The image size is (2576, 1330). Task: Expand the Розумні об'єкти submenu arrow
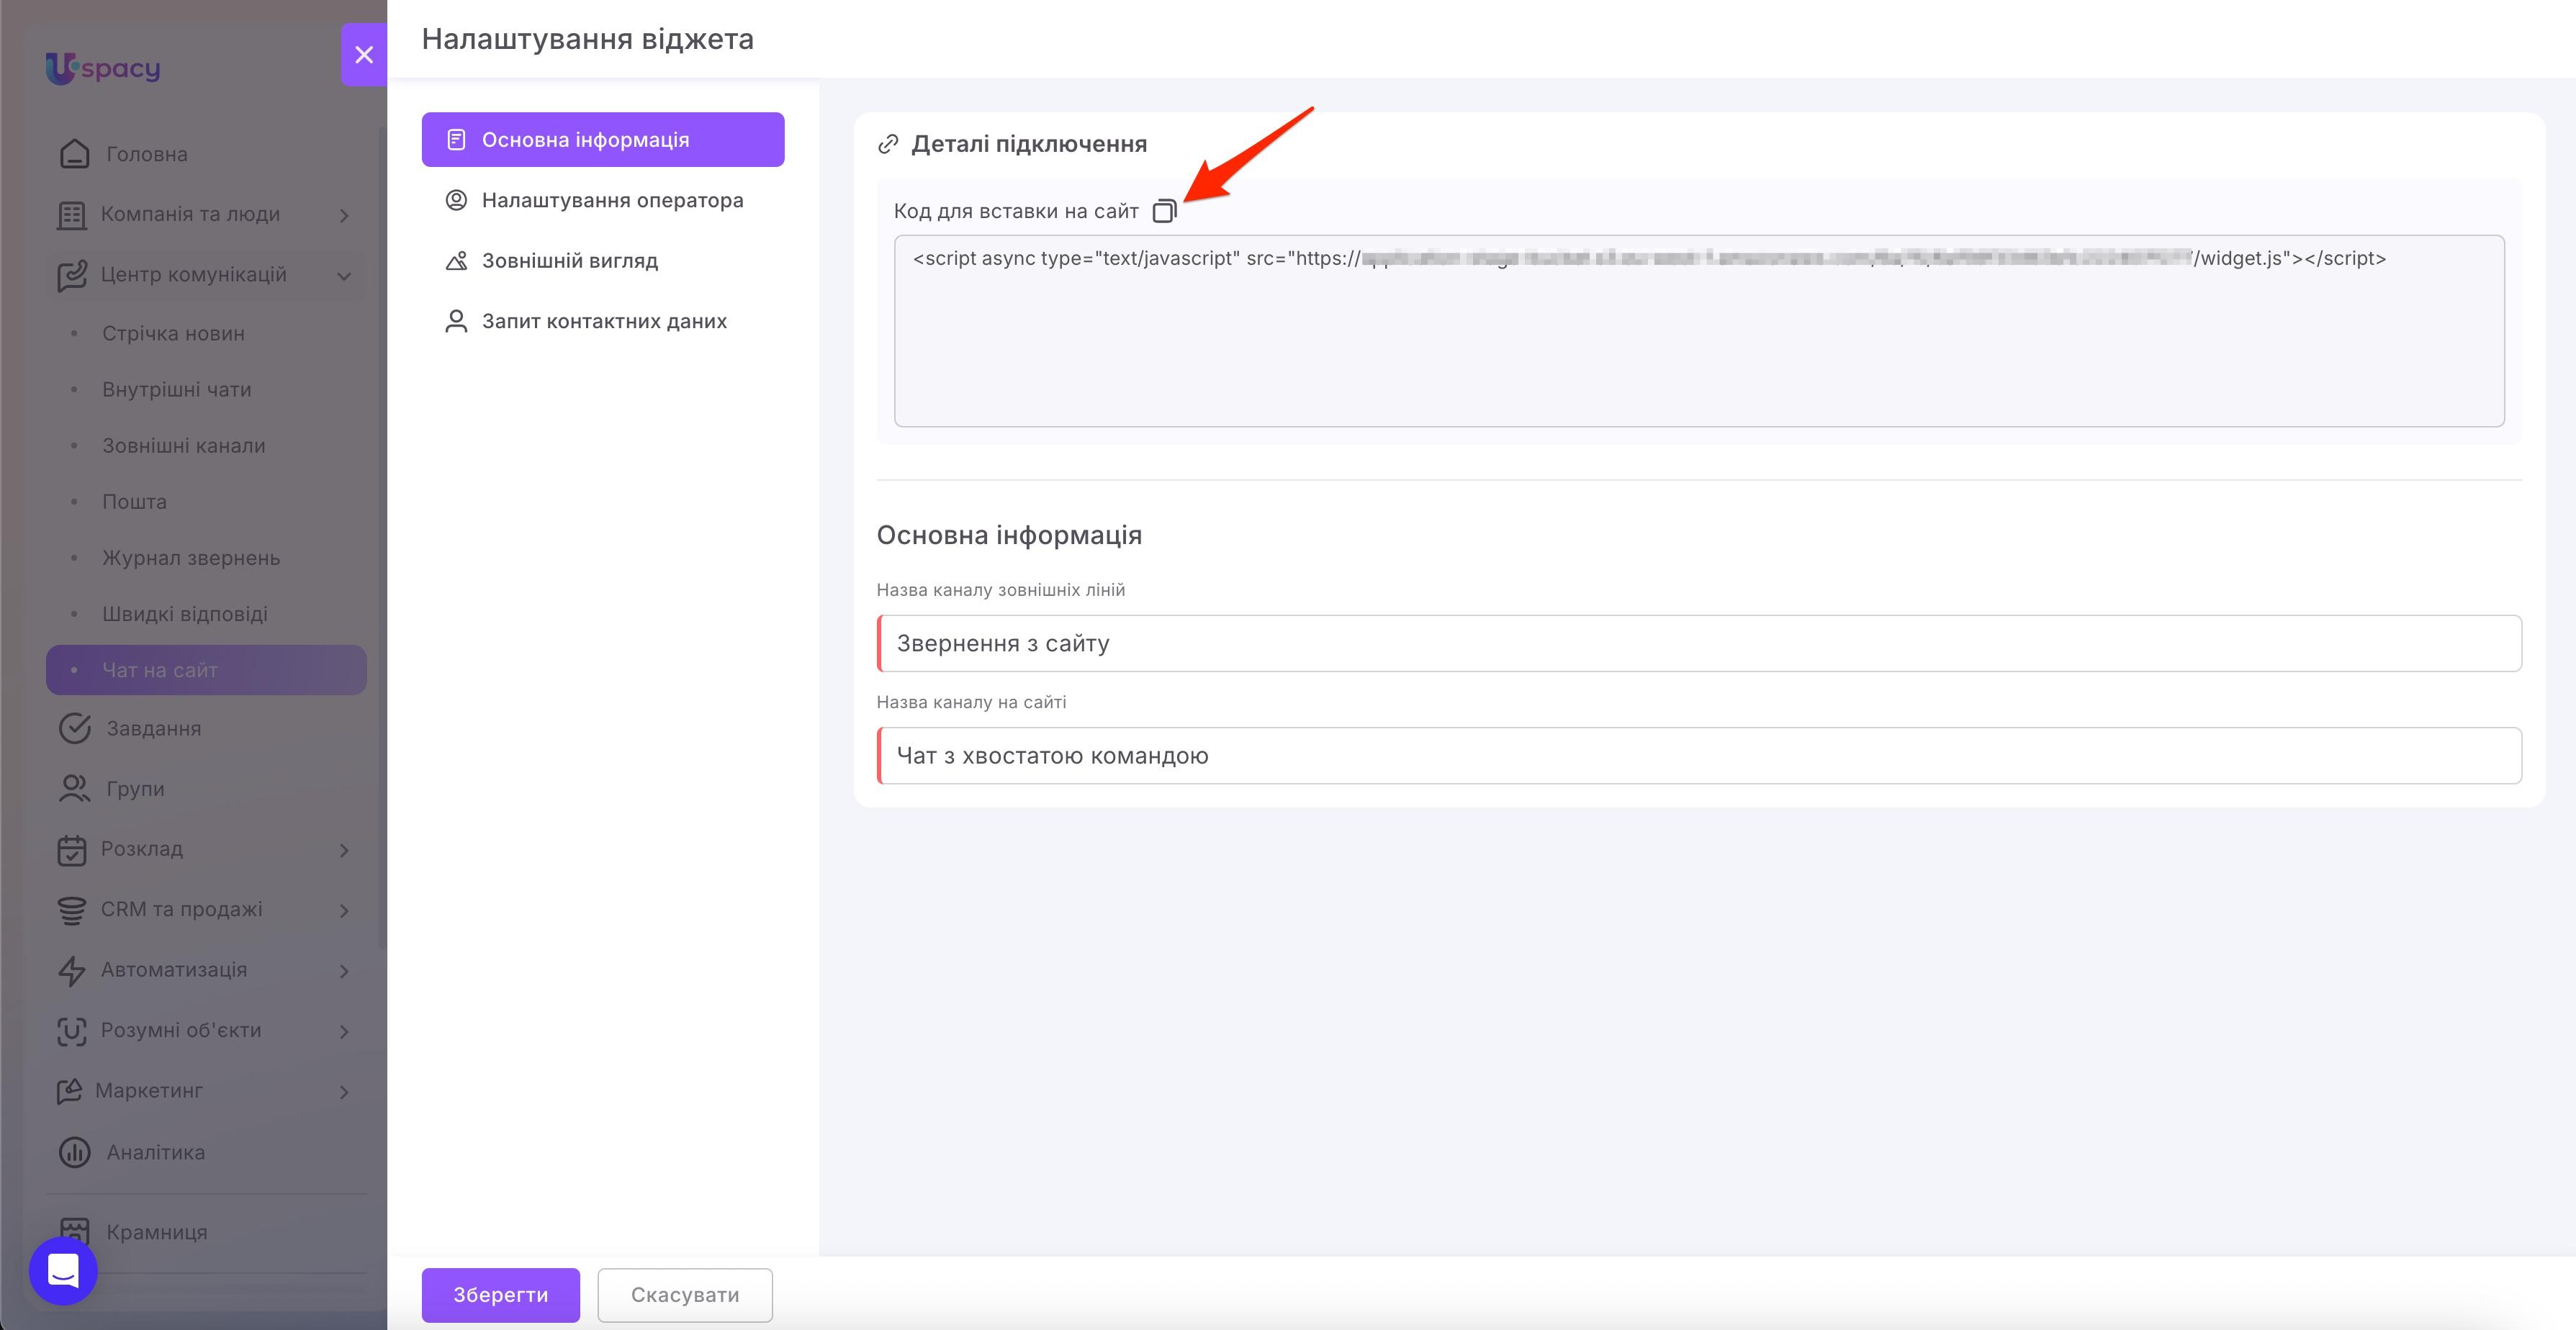(x=344, y=1031)
